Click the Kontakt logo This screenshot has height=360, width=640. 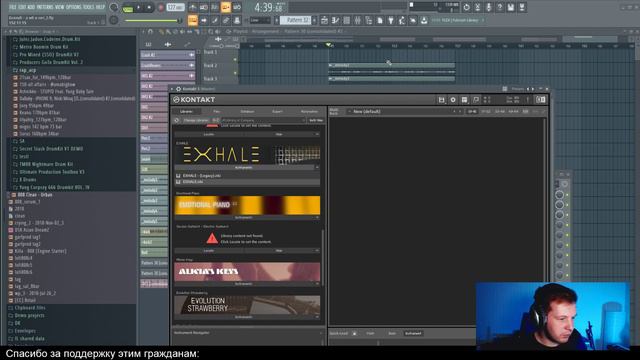coord(194,100)
